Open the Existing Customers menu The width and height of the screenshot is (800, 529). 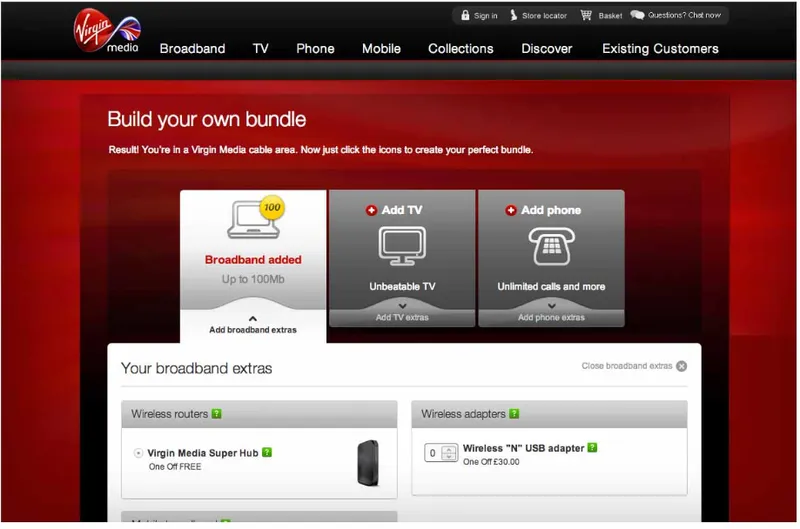pyautogui.click(x=660, y=49)
